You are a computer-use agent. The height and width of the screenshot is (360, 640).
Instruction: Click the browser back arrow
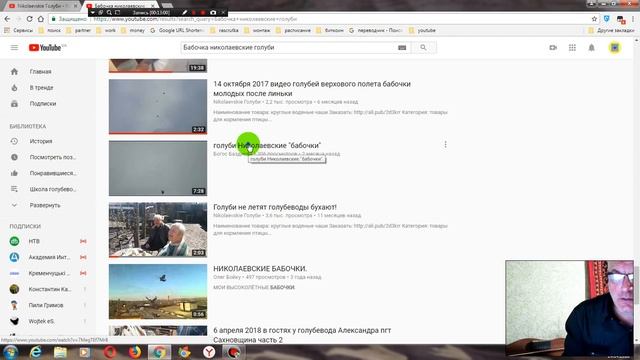[x=7, y=19]
